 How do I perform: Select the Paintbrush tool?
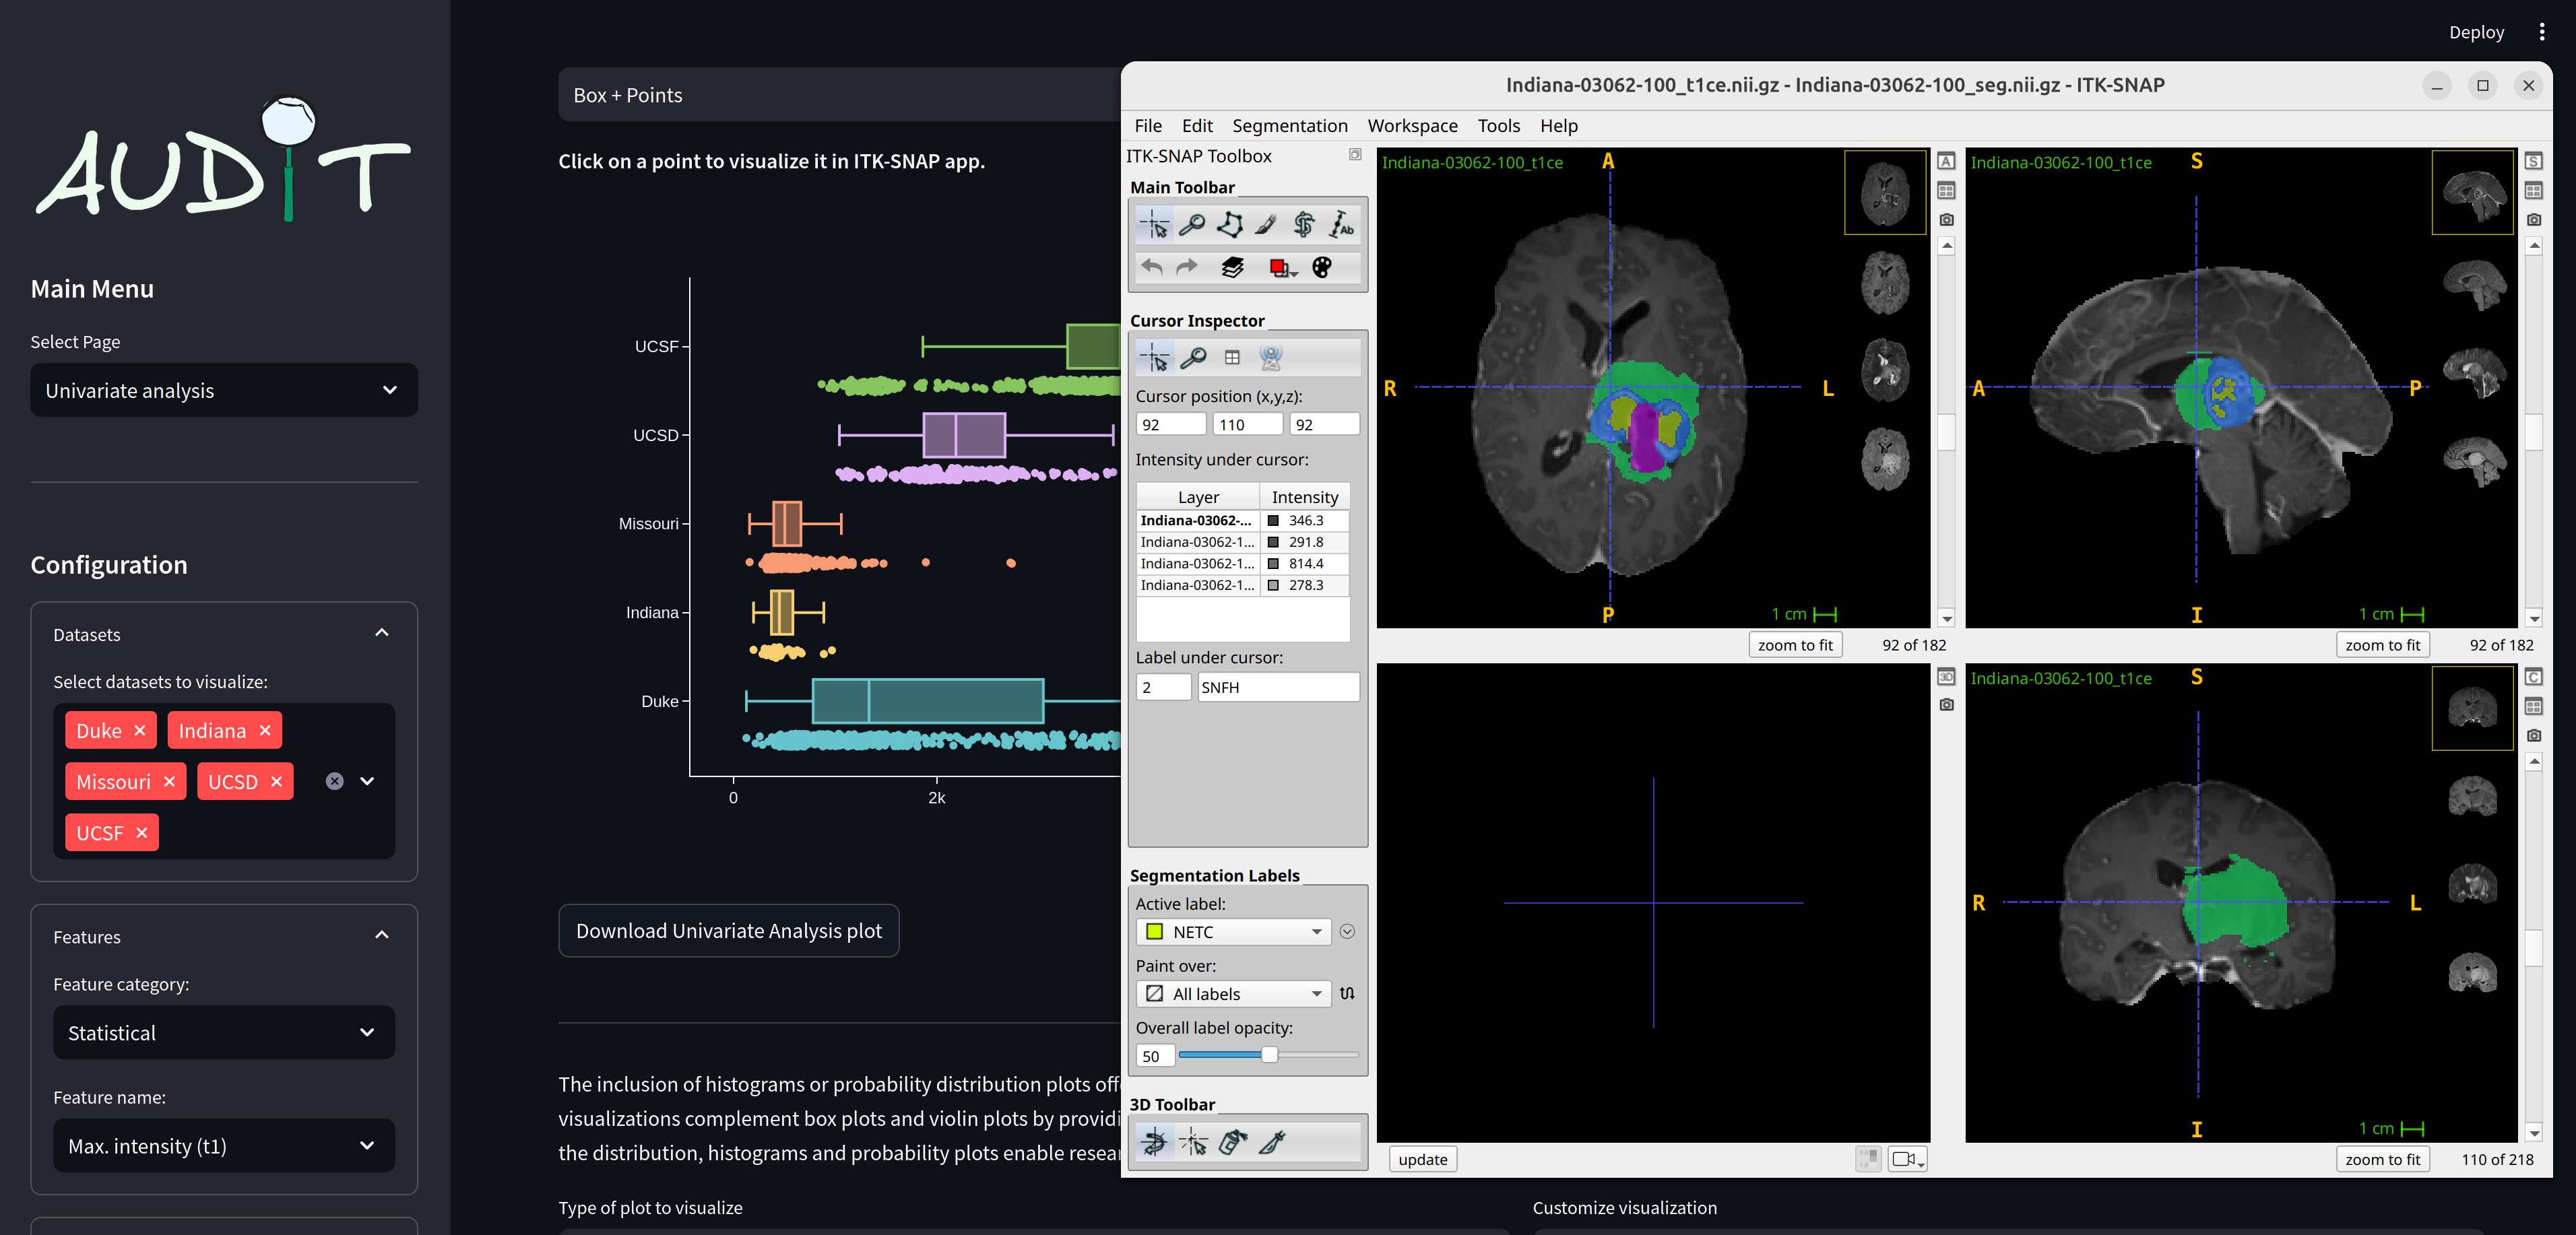tap(1266, 225)
